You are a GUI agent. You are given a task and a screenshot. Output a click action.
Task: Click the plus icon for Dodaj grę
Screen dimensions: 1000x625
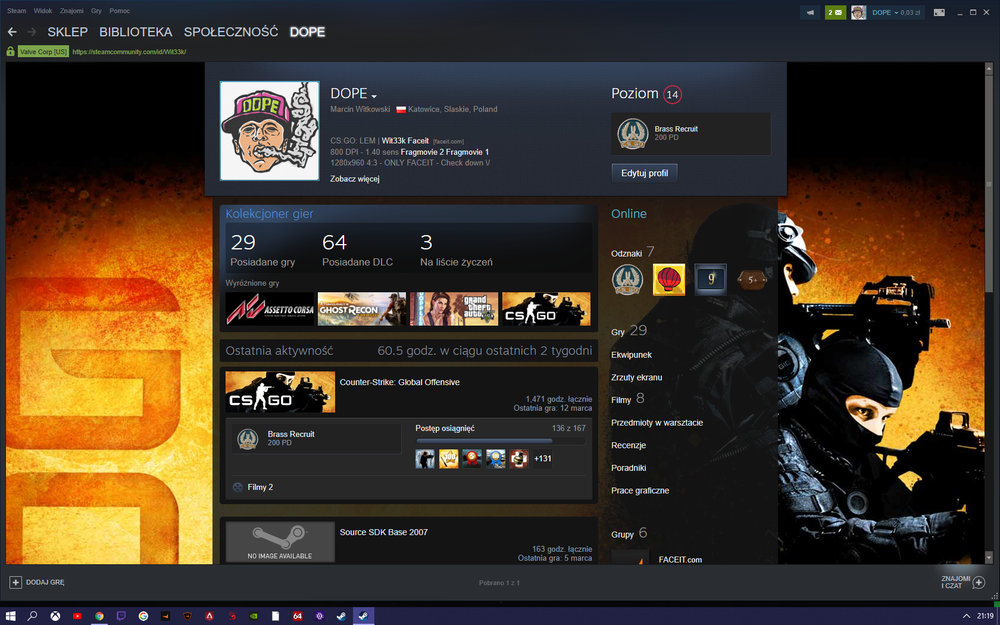pos(15,582)
